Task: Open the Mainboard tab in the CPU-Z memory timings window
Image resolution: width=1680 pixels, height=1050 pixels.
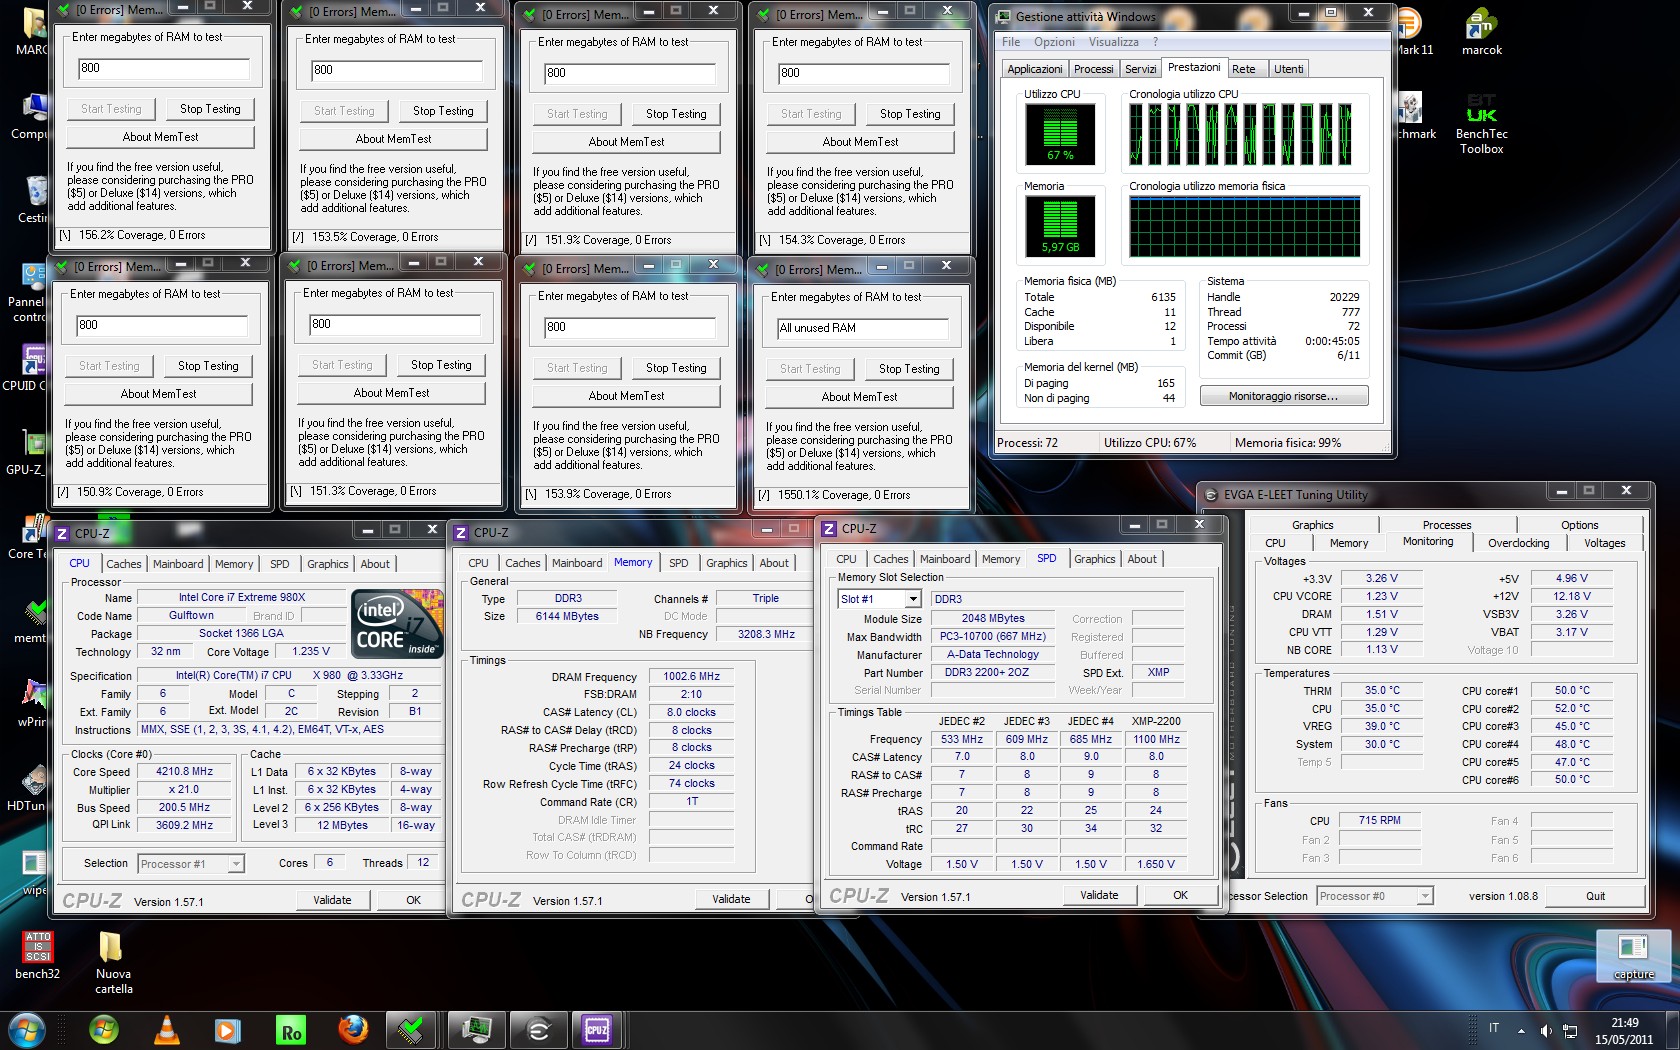Action: click(577, 563)
